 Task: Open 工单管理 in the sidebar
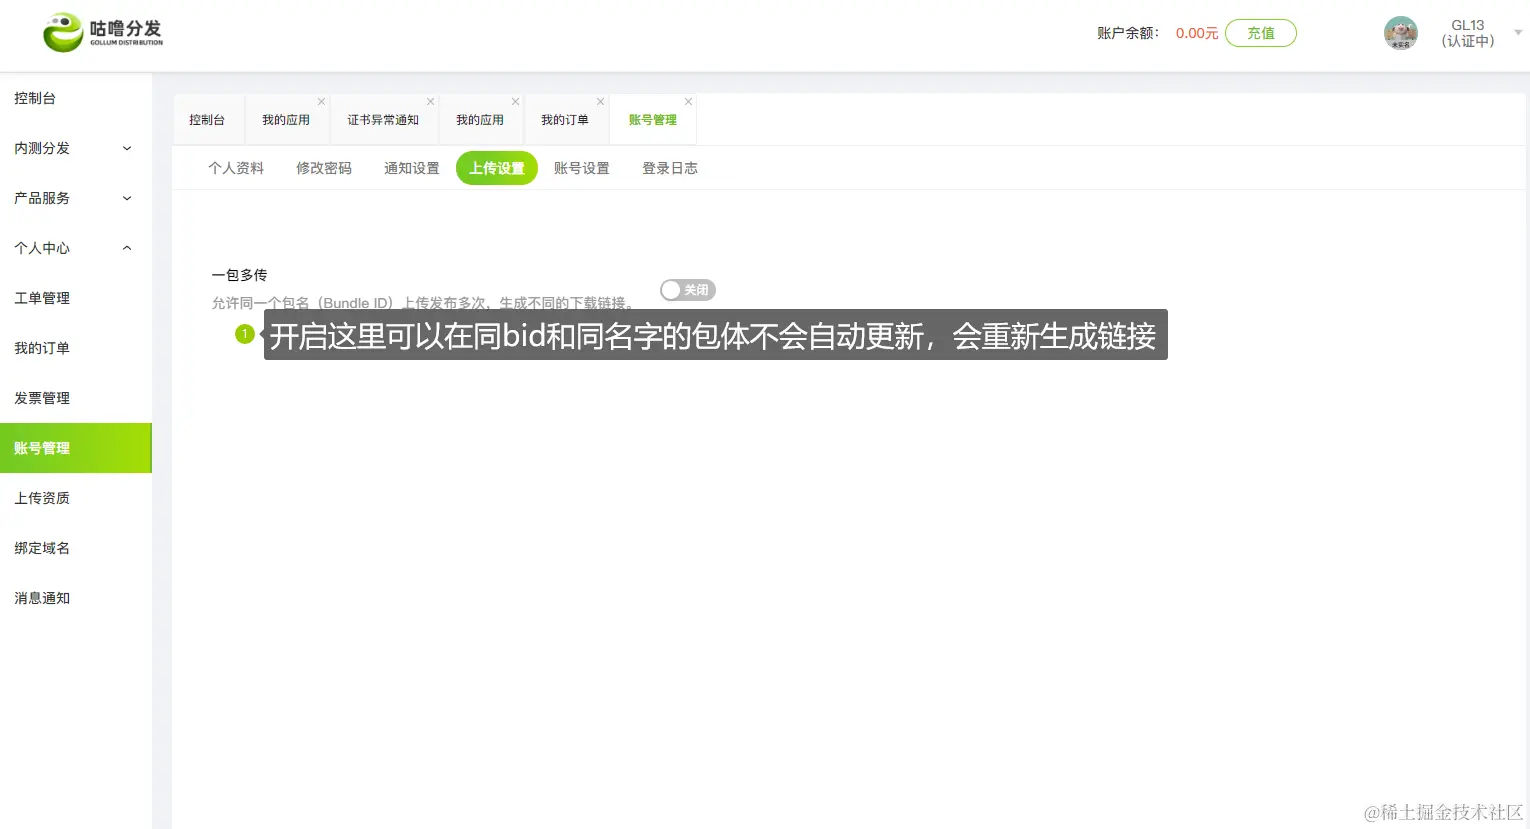pyautogui.click(x=41, y=297)
